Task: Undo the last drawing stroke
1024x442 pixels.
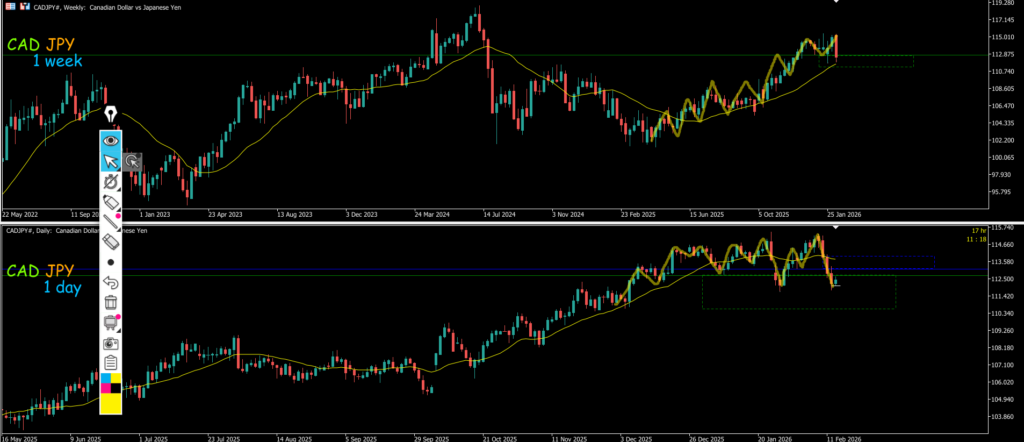Action: pyautogui.click(x=111, y=282)
